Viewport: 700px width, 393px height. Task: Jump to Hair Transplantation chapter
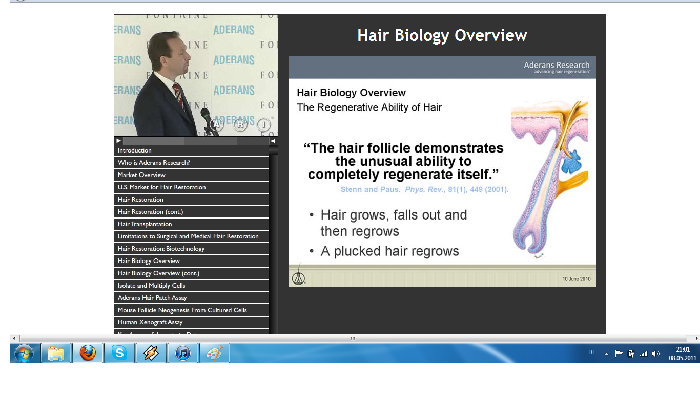coord(192,224)
